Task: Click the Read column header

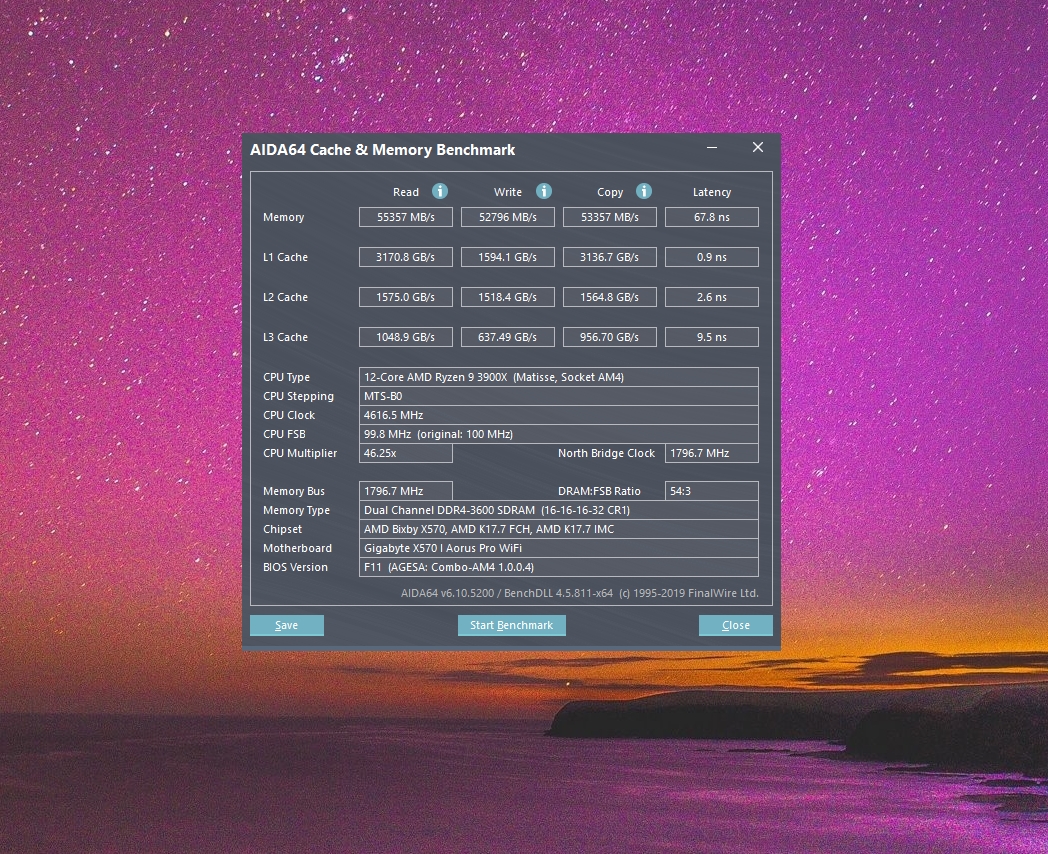Action: [x=406, y=192]
